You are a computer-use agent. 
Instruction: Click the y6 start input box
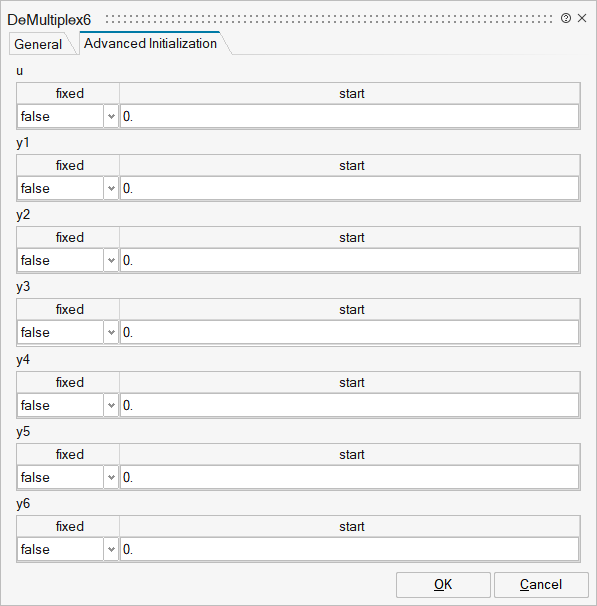(349, 549)
